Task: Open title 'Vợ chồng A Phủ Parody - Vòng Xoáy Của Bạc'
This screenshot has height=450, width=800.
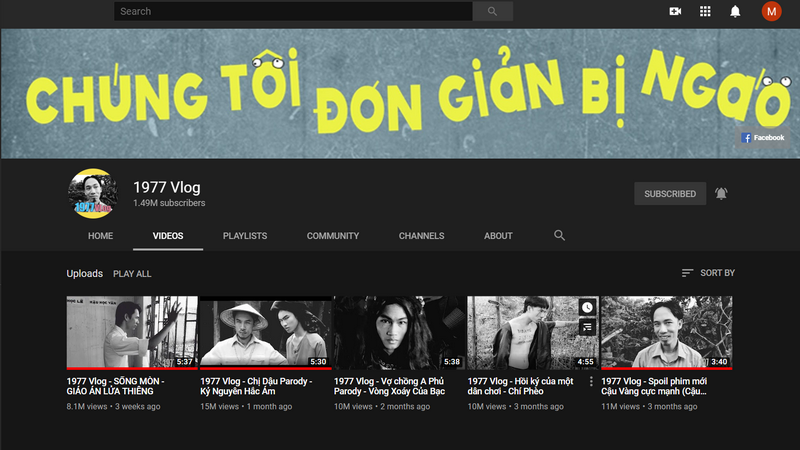Action: [389, 386]
